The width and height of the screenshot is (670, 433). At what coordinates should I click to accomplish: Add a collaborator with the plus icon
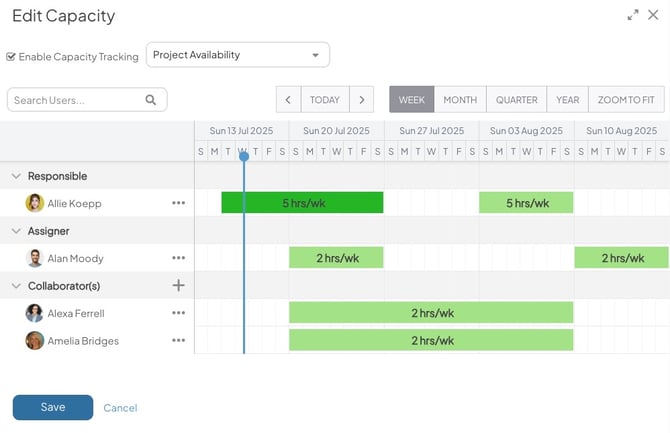178,285
